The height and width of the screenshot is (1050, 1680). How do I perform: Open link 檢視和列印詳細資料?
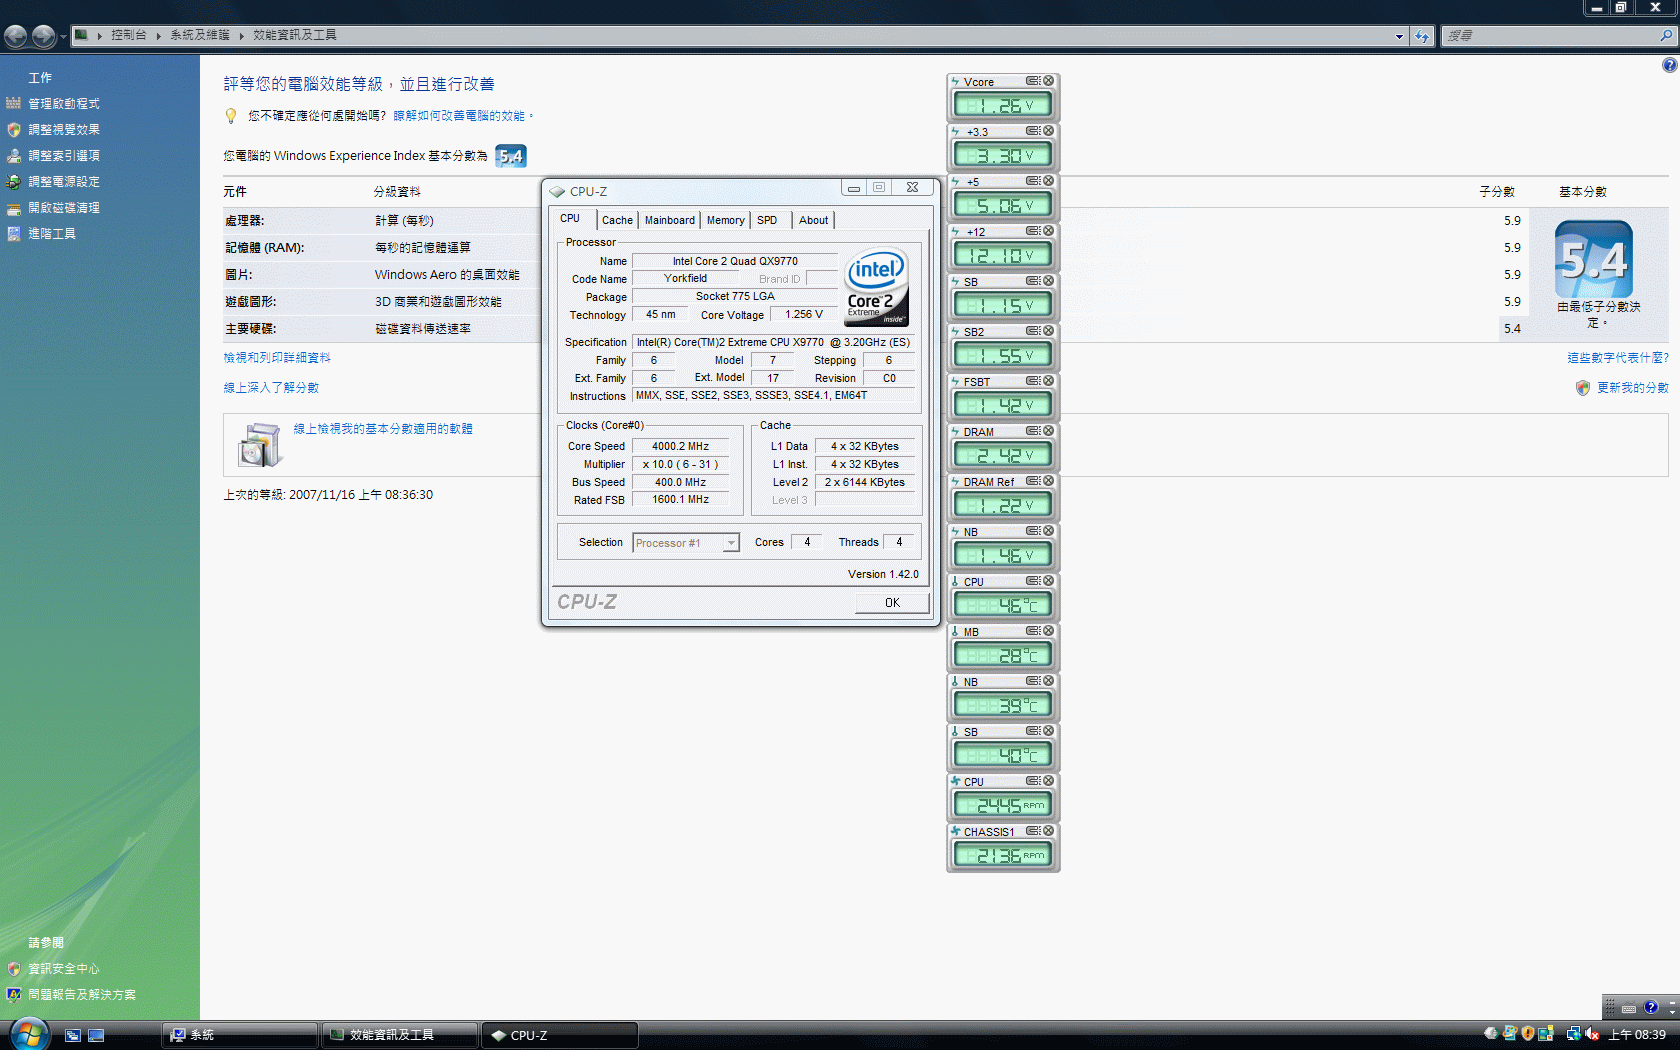click(x=277, y=358)
